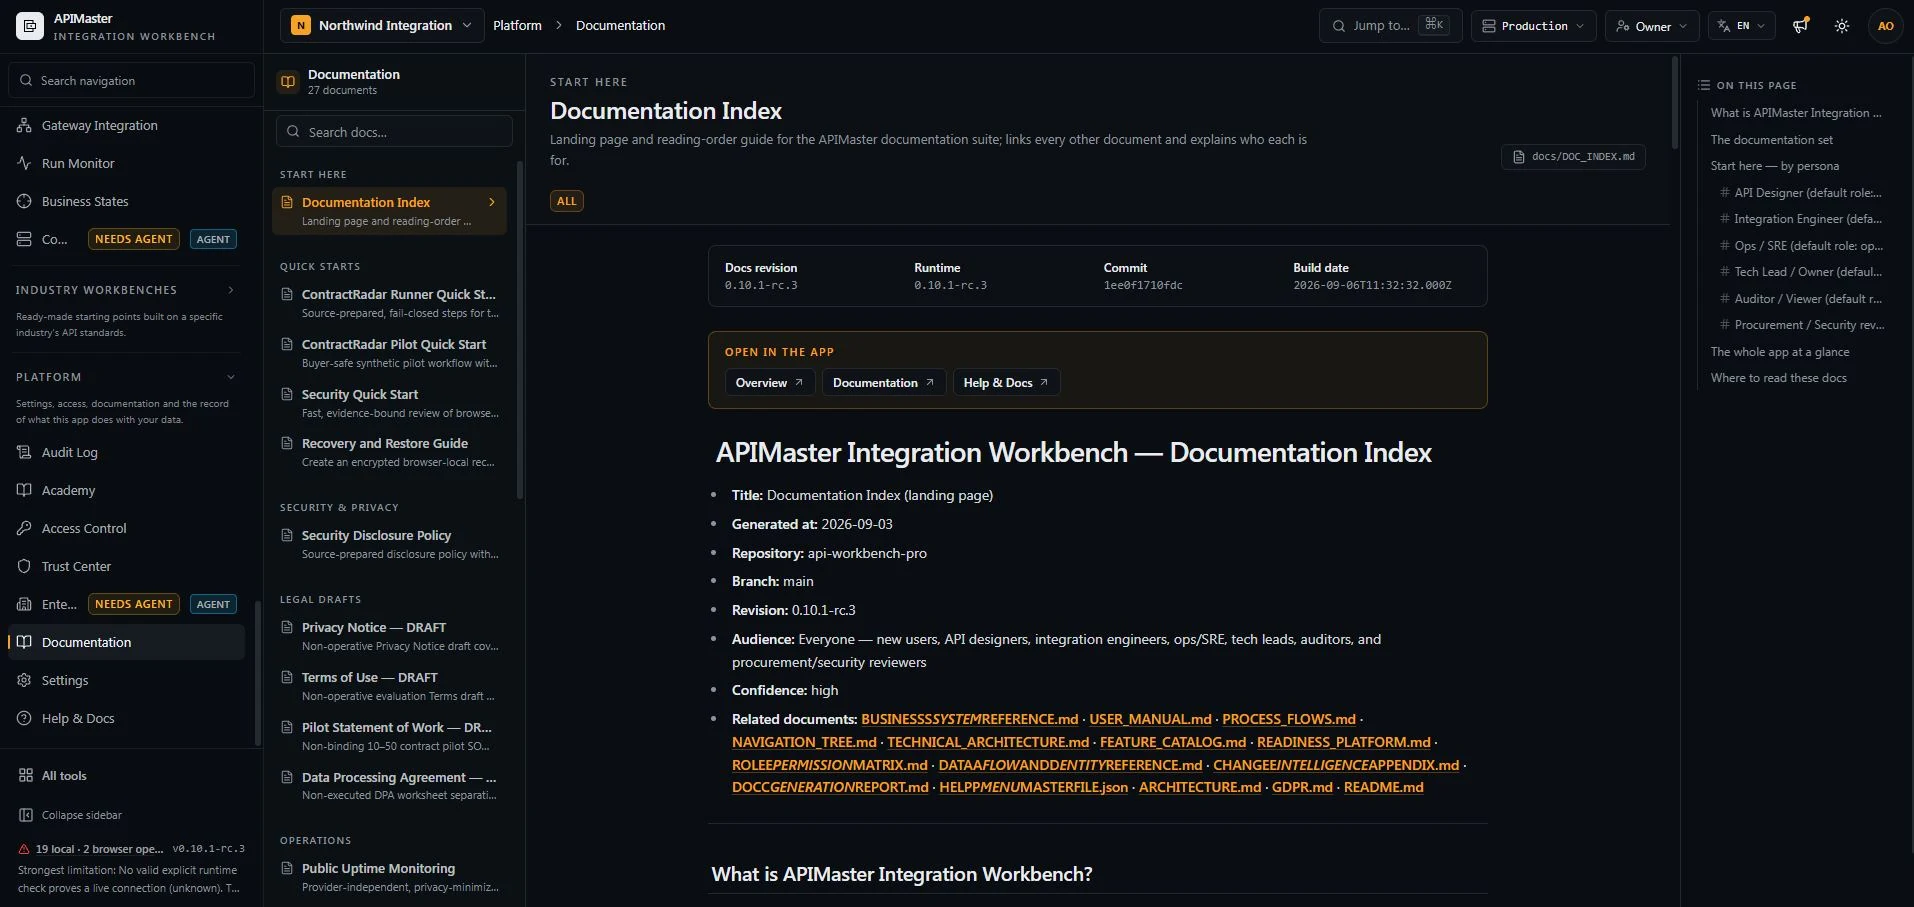This screenshot has width=1914, height=907.
Task: Click the Search docs input field
Action: click(394, 131)
